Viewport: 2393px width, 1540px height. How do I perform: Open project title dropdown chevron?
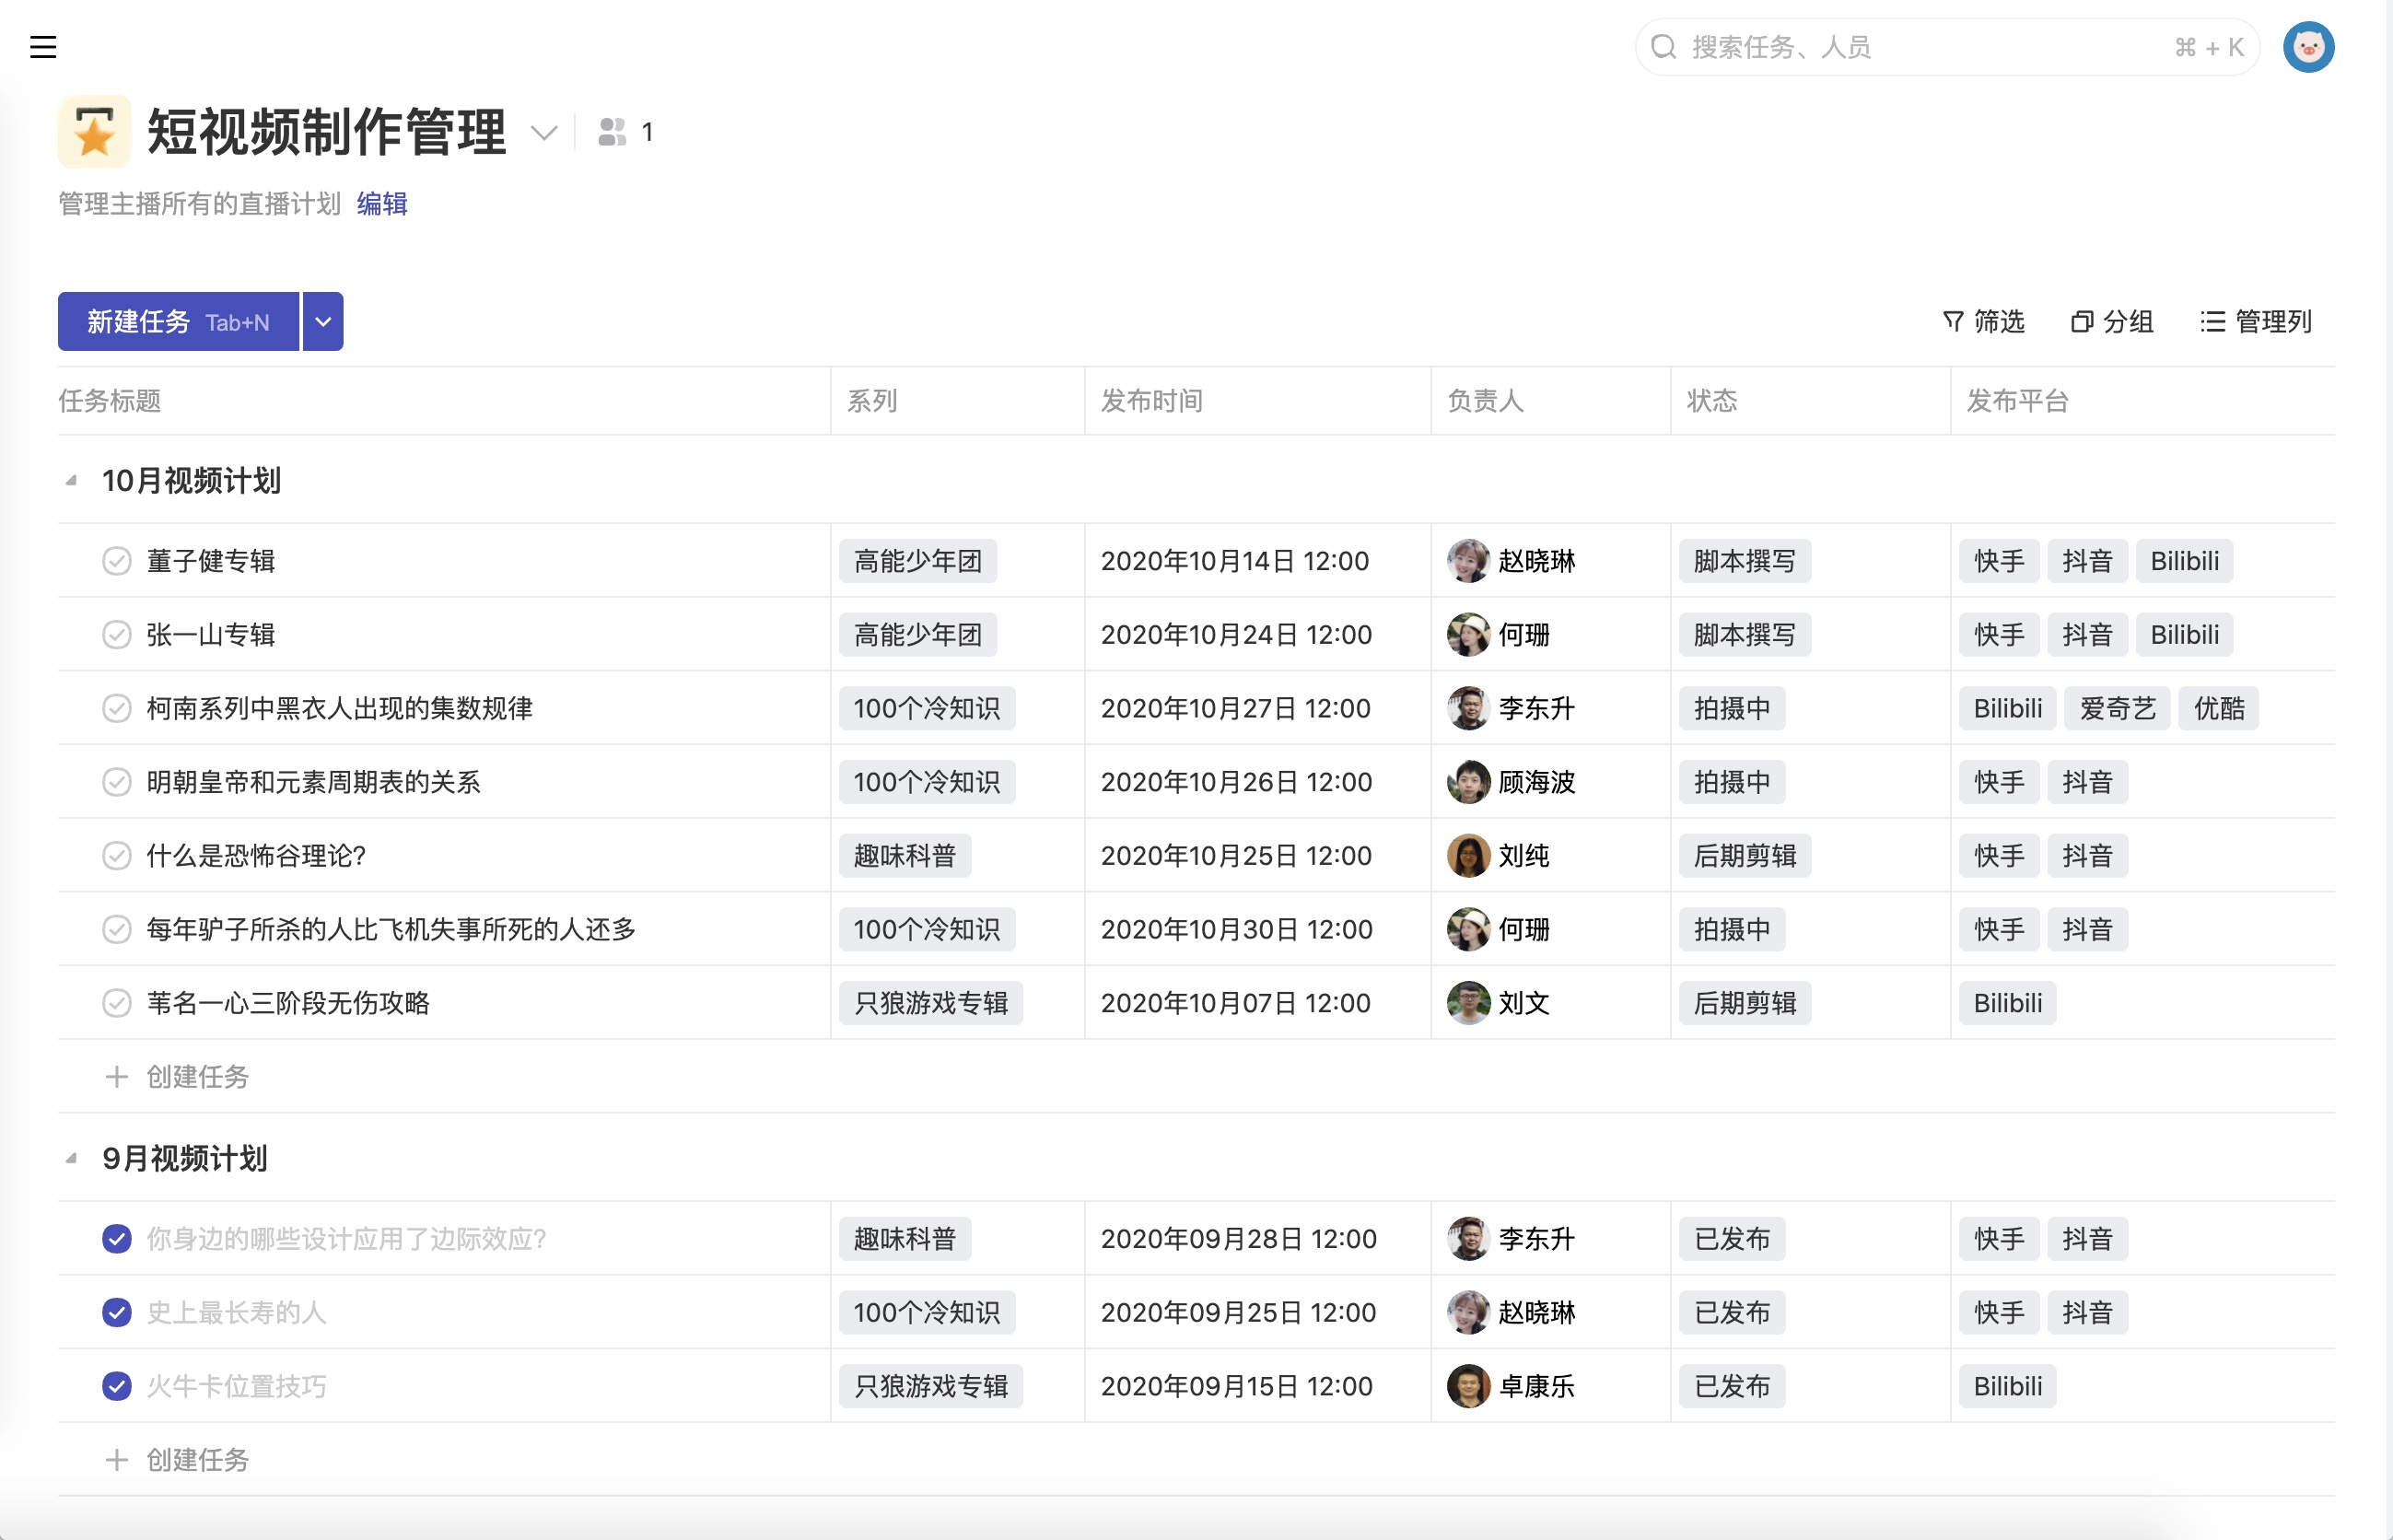543,132
